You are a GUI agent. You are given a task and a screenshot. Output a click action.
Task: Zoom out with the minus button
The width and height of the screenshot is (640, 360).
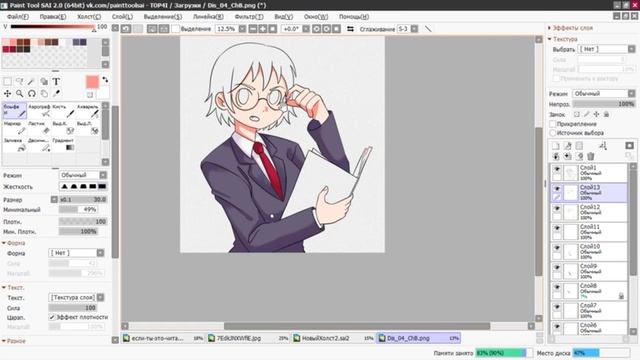(x=253, y=29)
